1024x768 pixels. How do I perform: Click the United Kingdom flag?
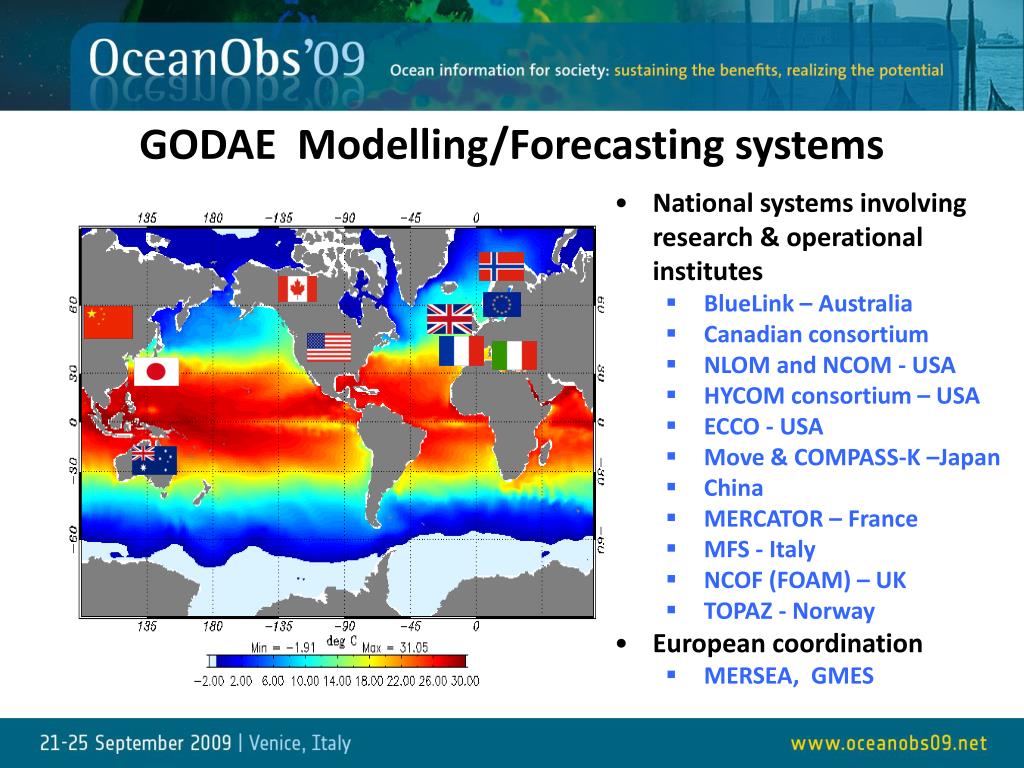450,319
